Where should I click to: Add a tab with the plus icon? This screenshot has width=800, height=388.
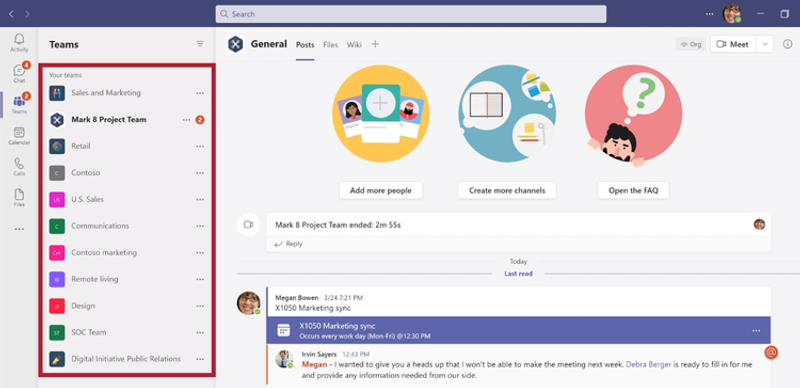coord(375,44)
